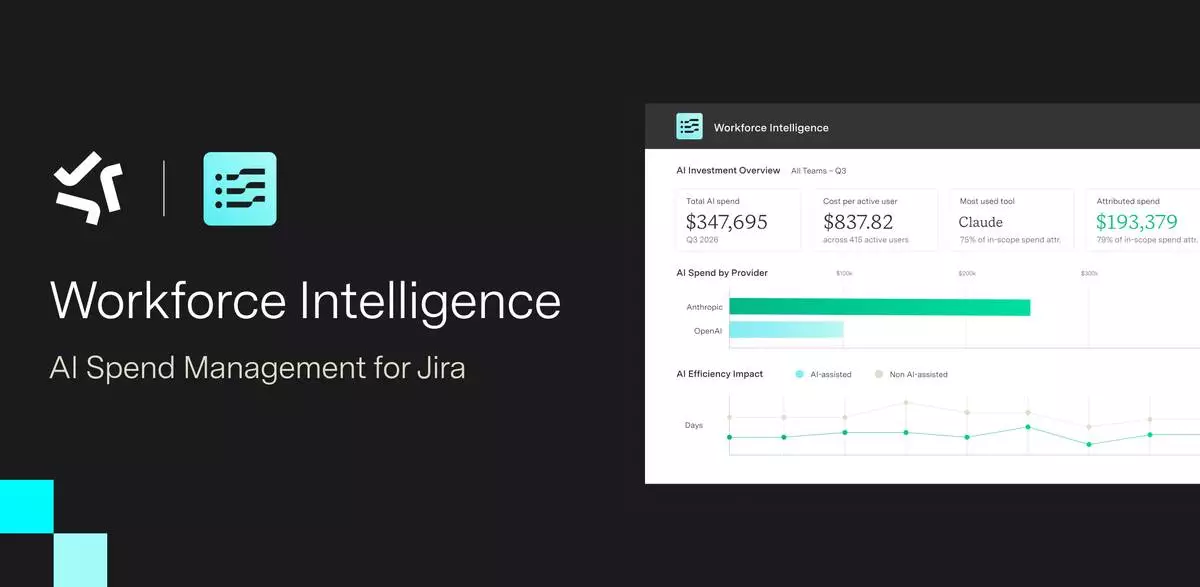Open the 'All Teams – Q3' filter

(x=818, y=171)
